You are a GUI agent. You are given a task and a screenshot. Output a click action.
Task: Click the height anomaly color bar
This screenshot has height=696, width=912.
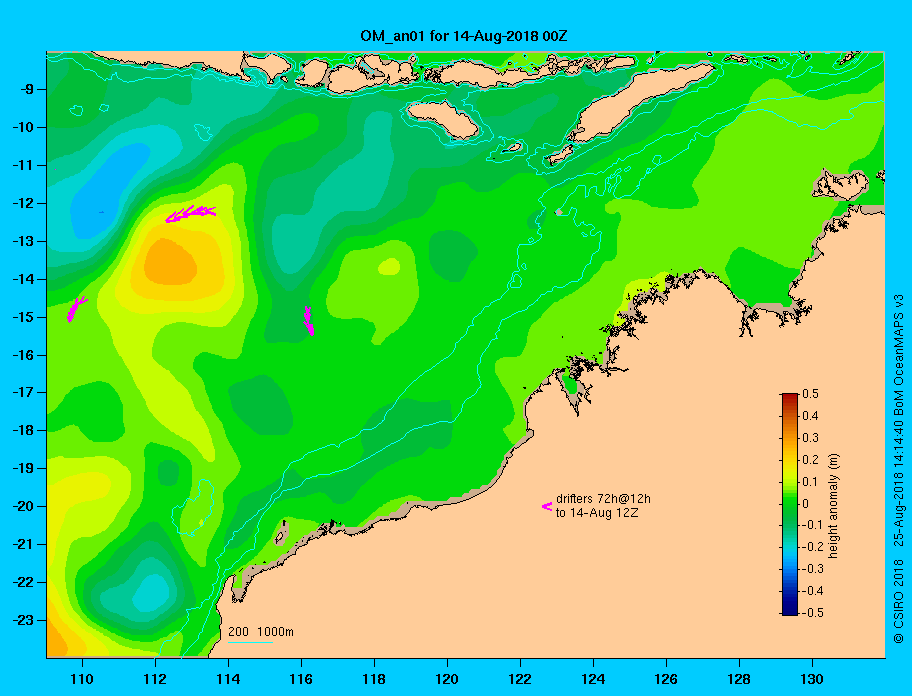coord(790,504)
